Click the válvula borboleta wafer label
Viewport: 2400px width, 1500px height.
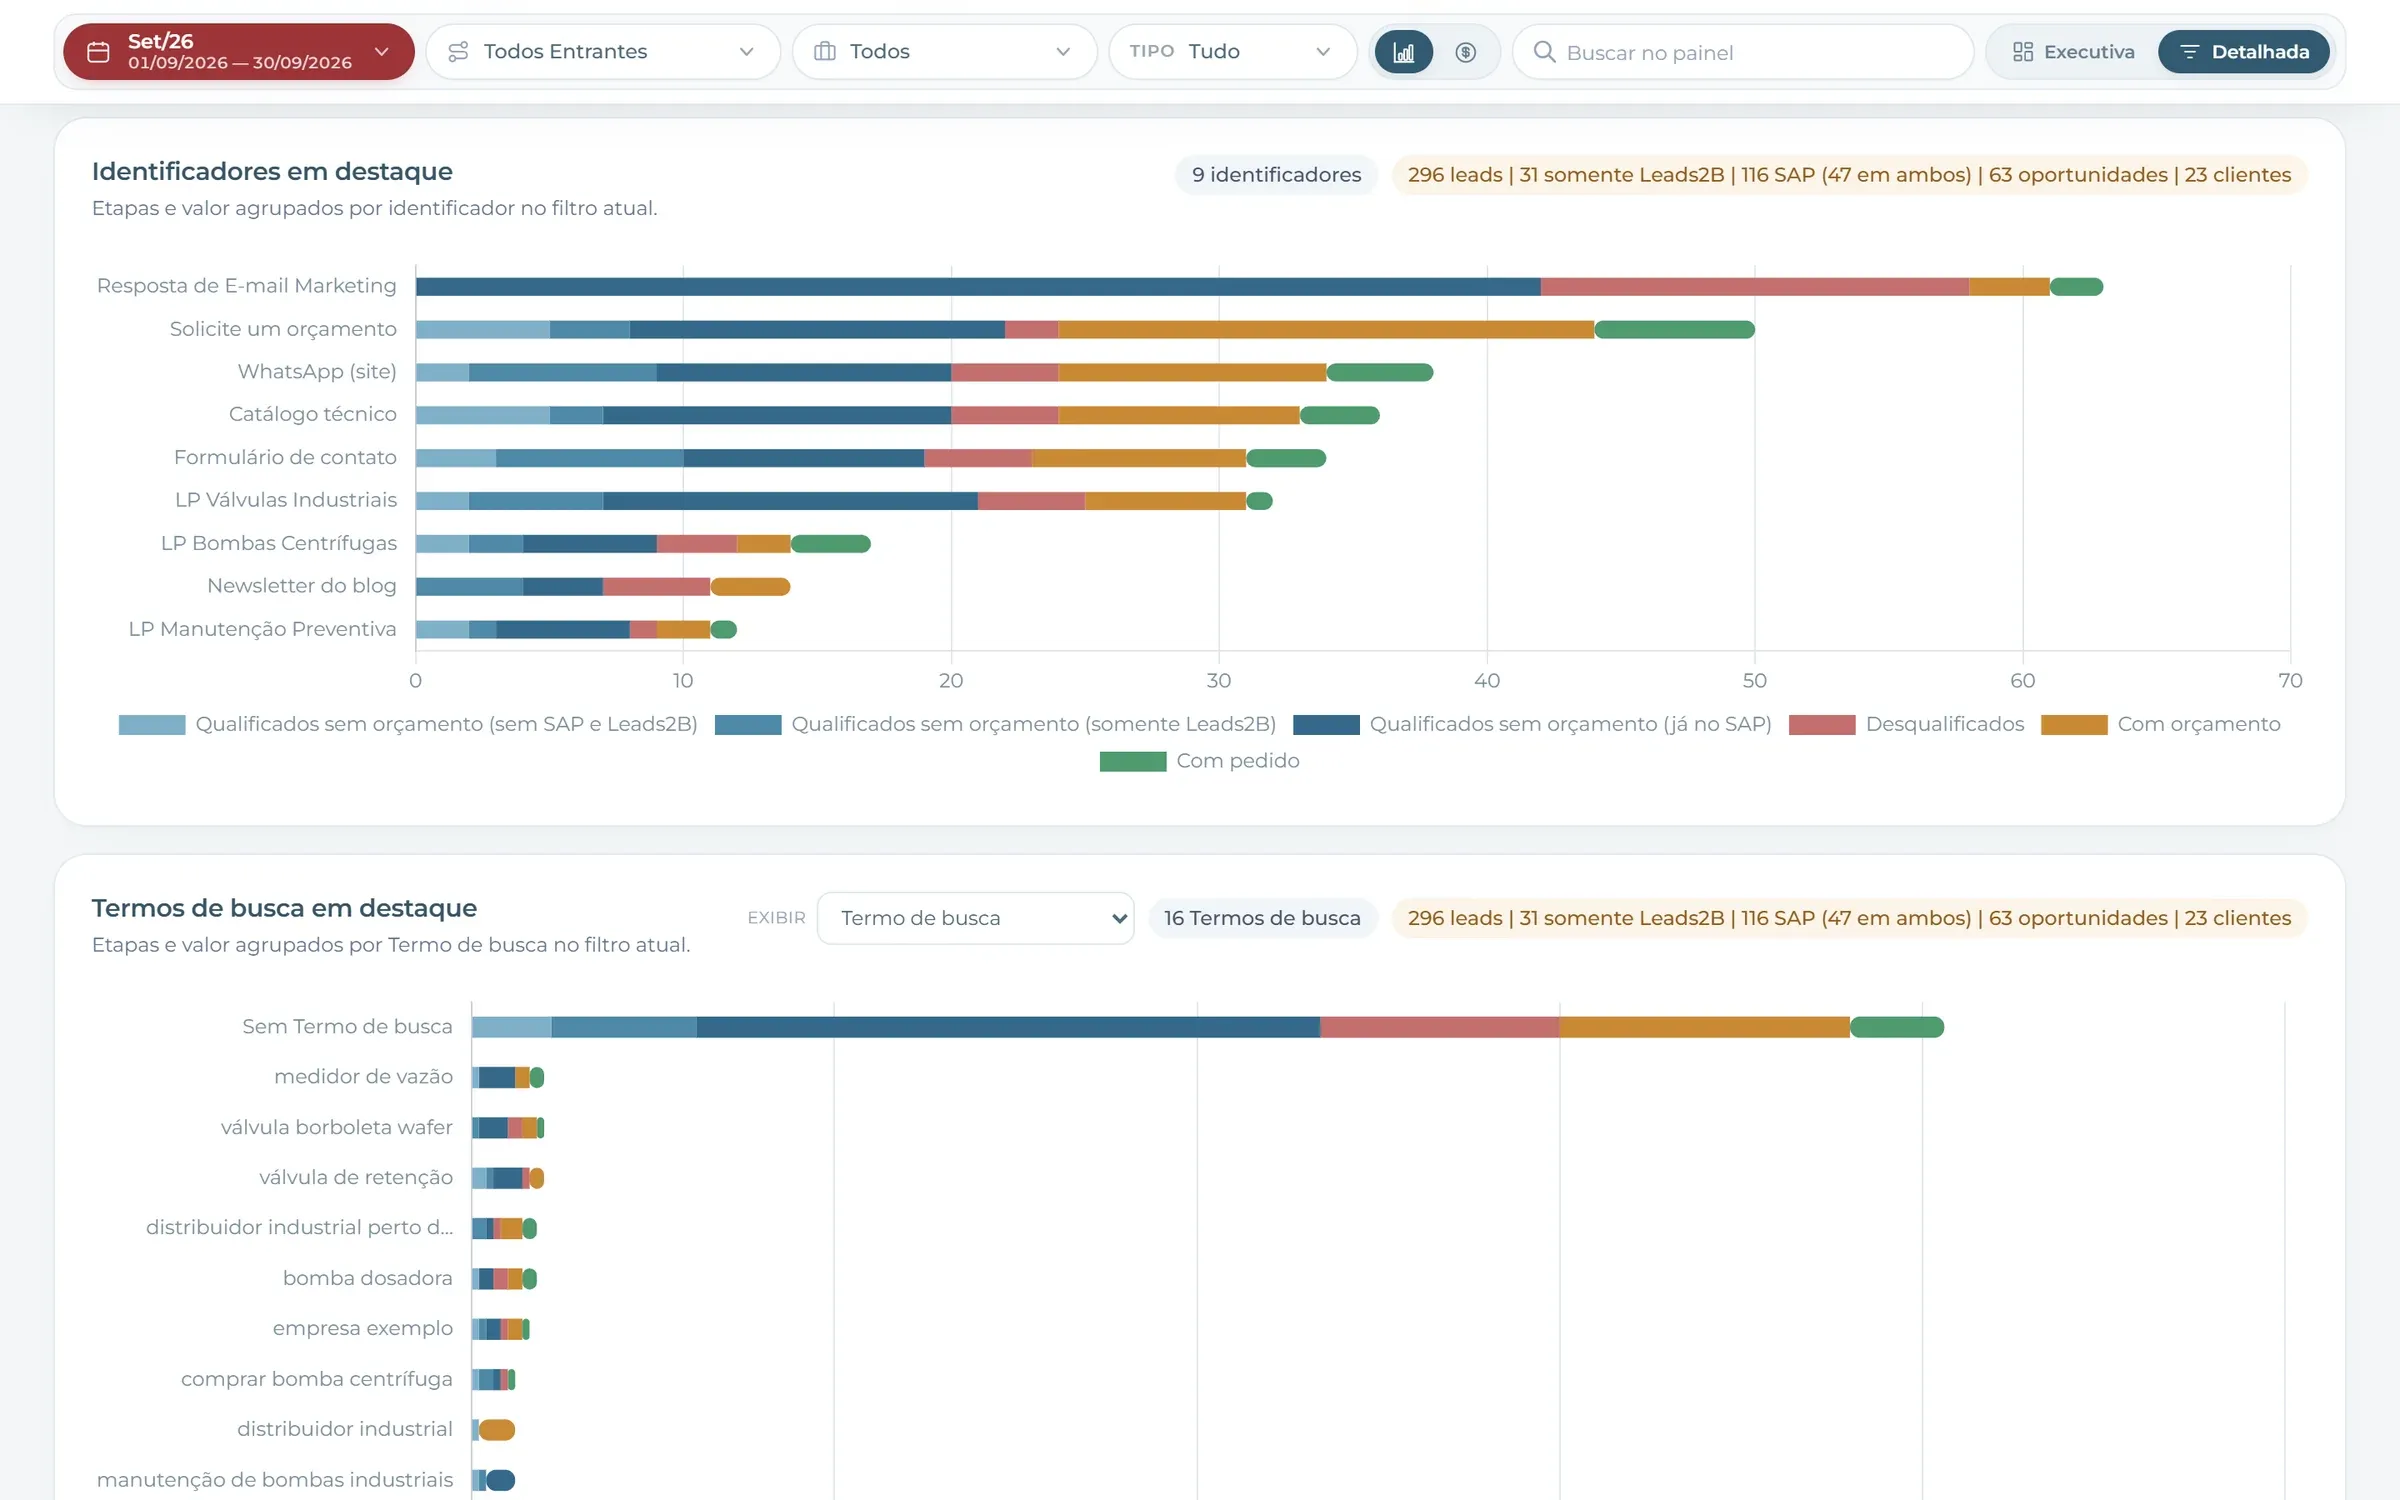(336, 1127)
